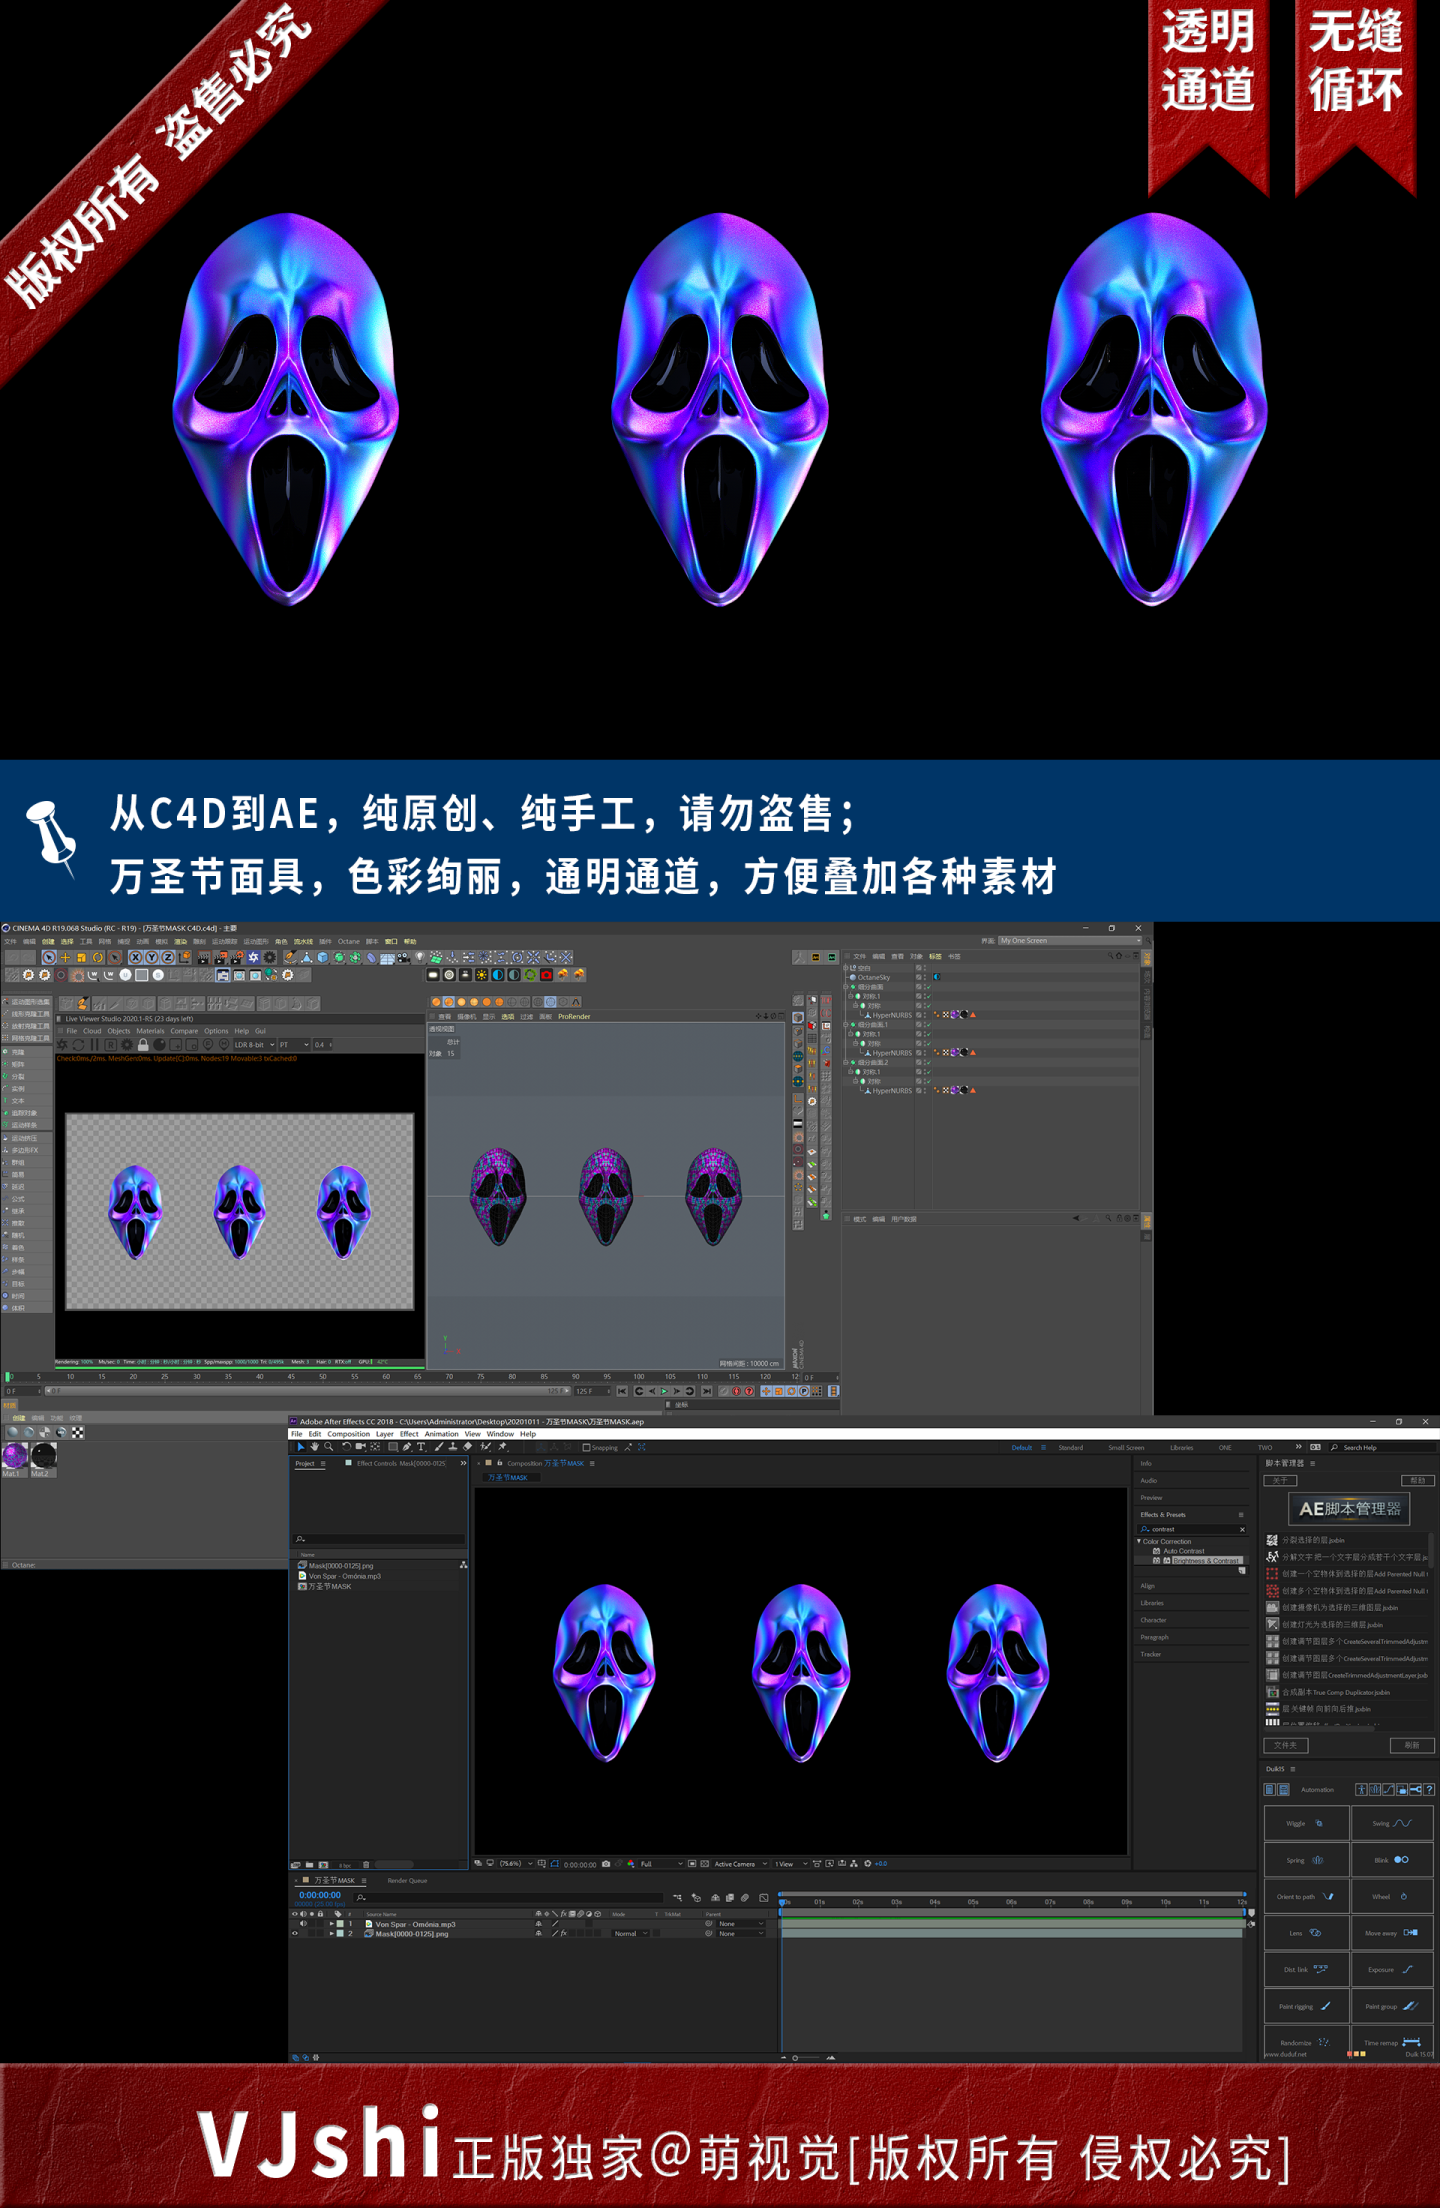
Task: Switch to the Standard workspace
Action: [1070, 1447]
